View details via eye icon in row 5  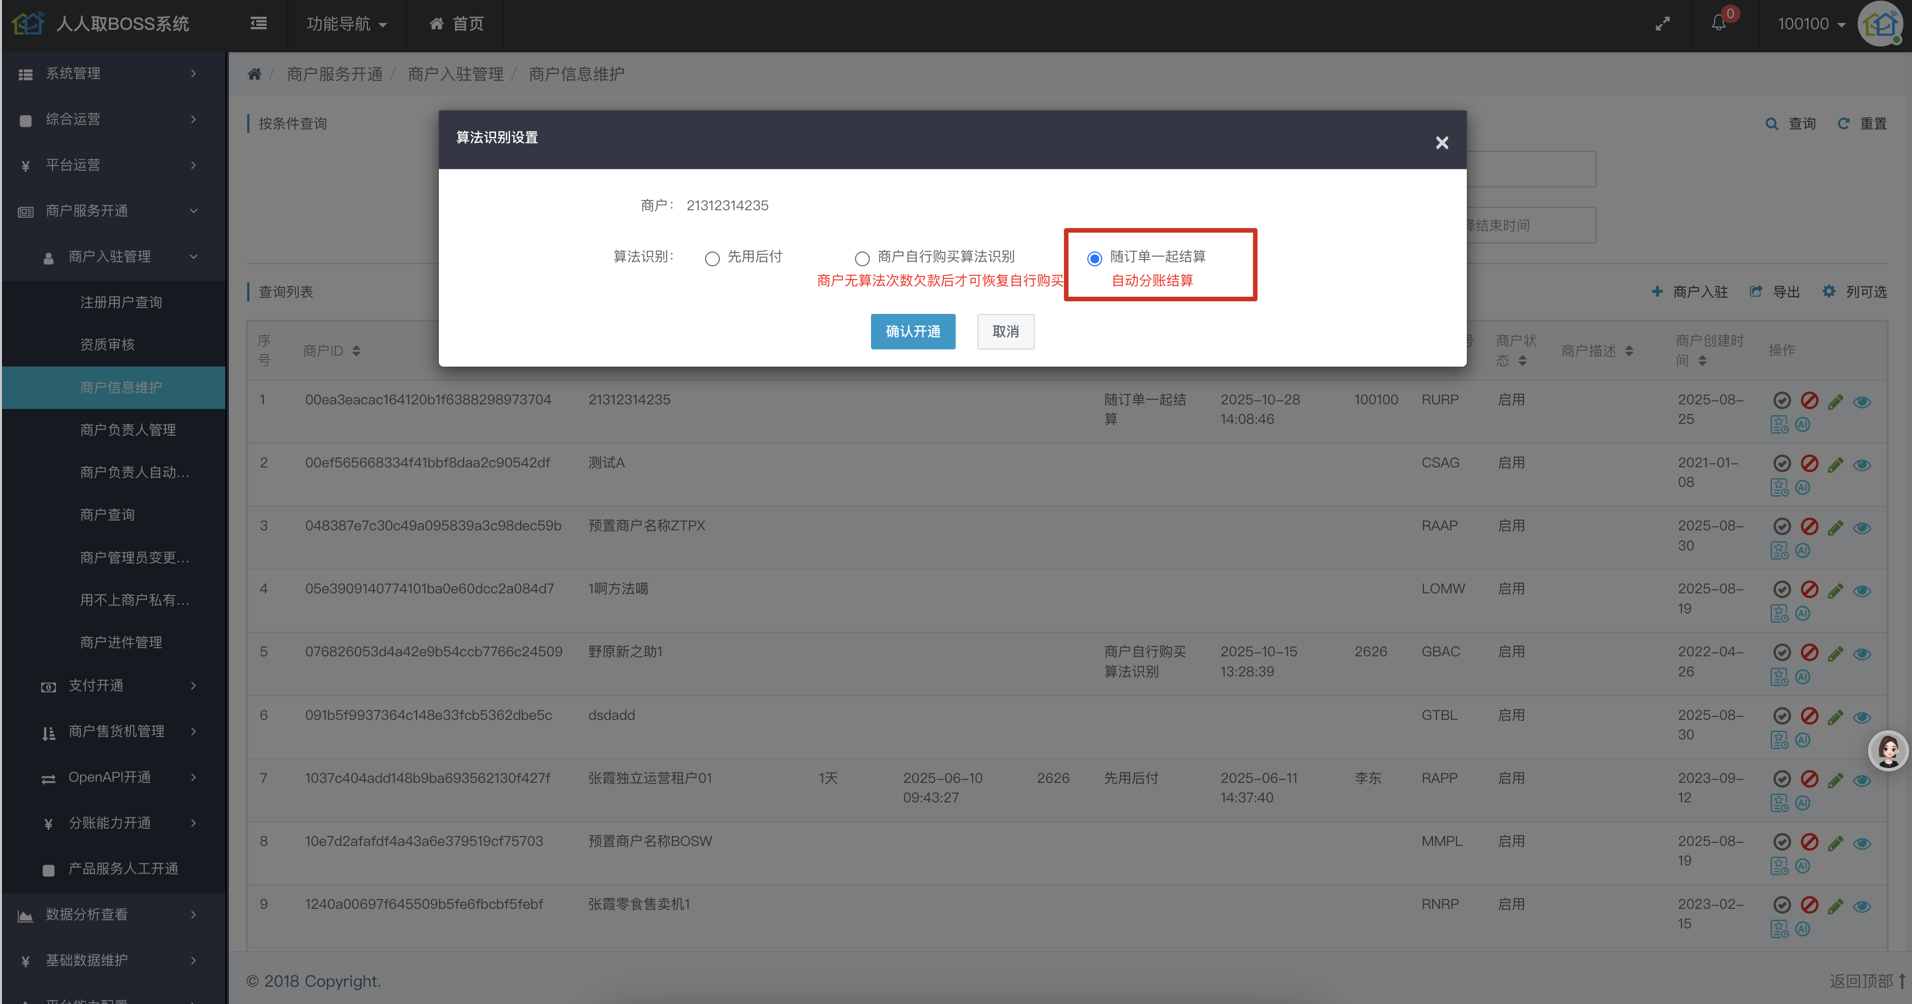point(1862,654)
